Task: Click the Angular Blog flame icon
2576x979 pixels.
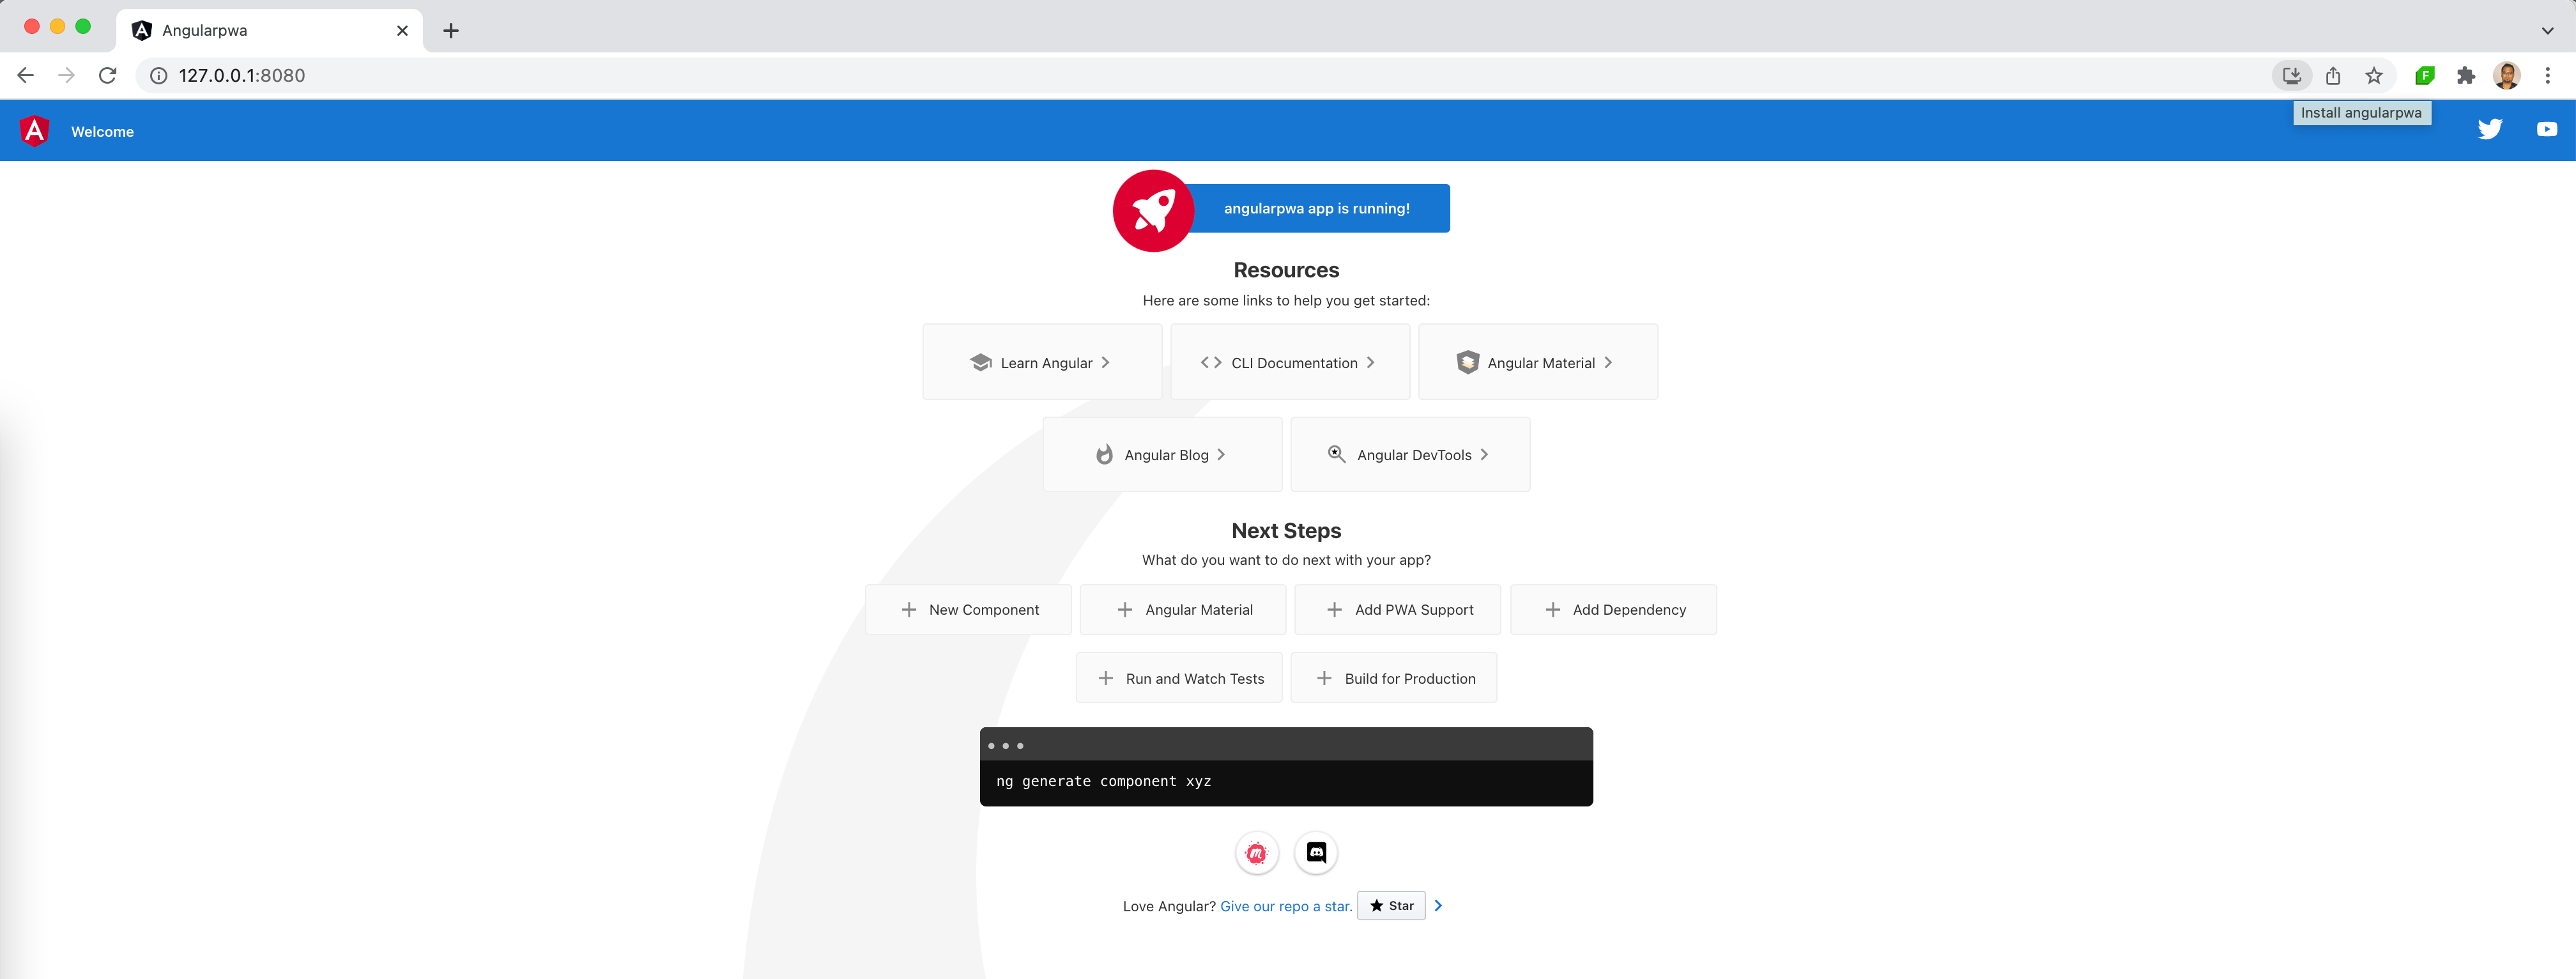Action: point(1104,454)
